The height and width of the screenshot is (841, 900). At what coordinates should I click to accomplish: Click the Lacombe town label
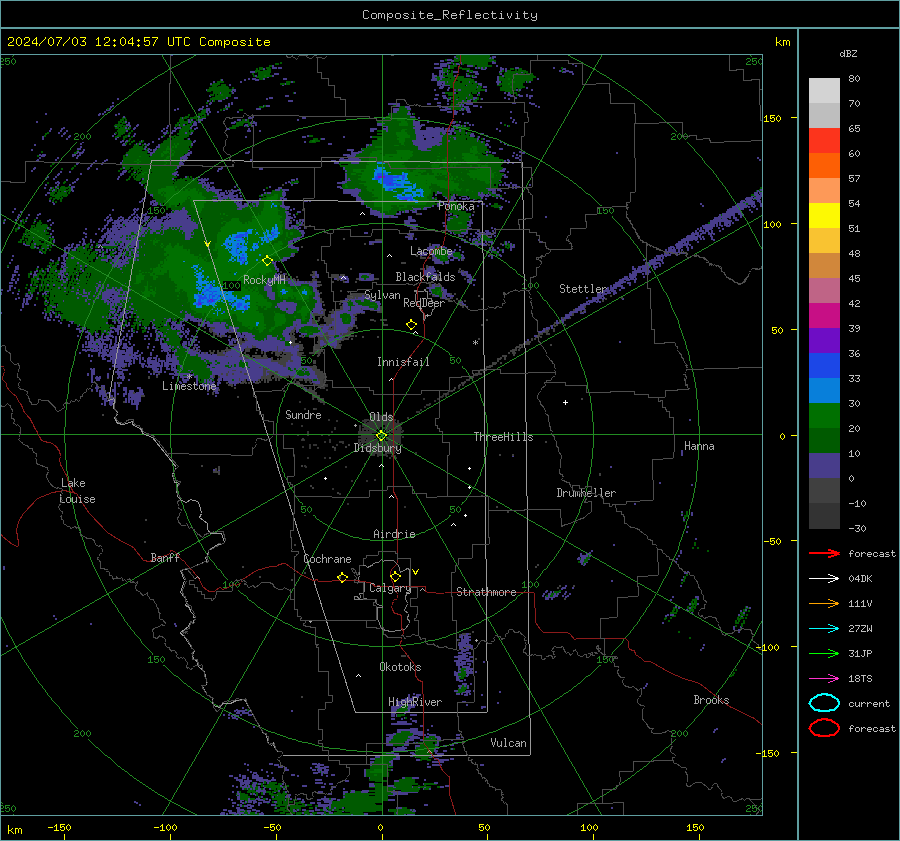(x=431, y=251)
